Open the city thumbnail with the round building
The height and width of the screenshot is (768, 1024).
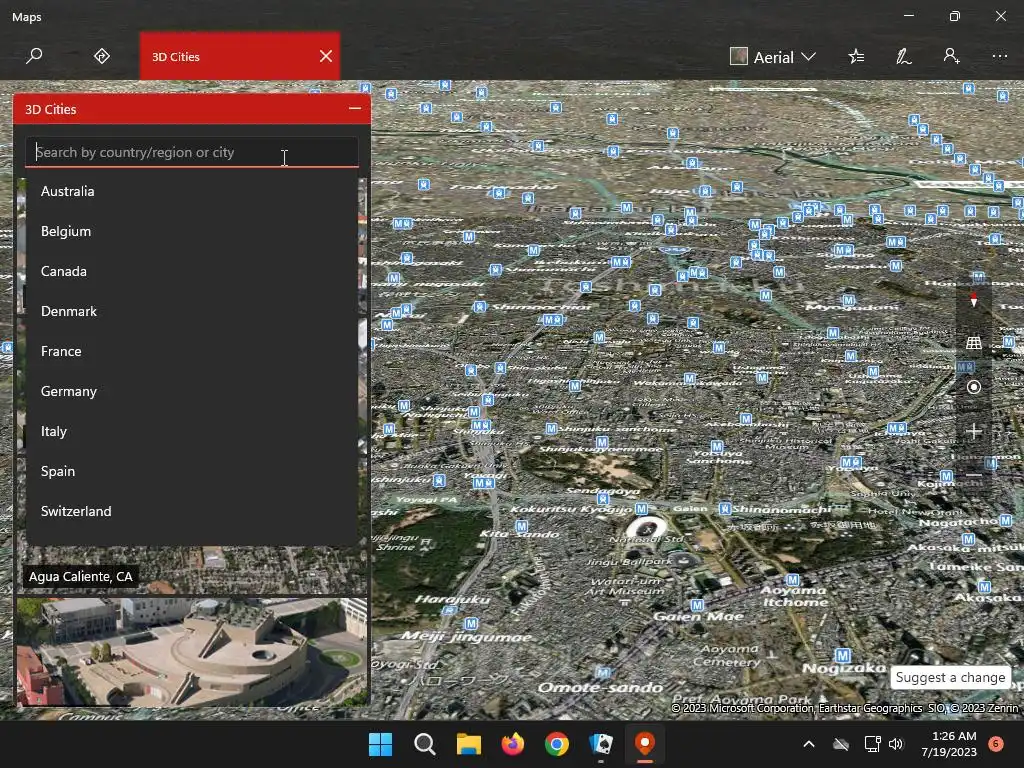click(191, 652)
